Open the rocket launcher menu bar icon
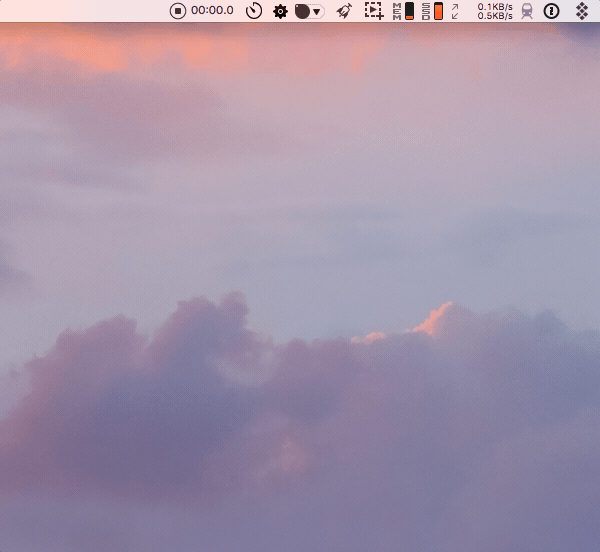Viewport: 600px width, 552px height. click(344, 11)
